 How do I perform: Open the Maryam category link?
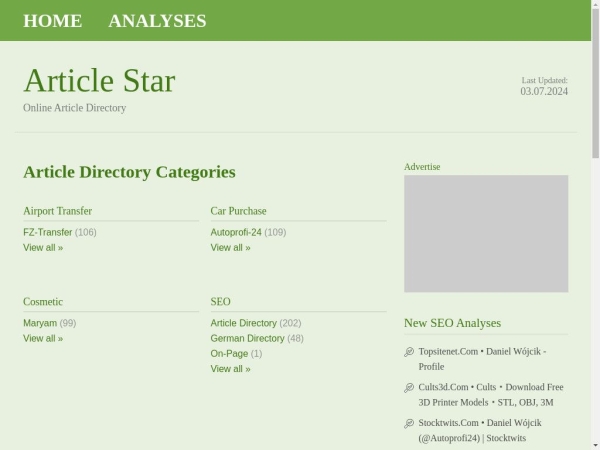pos(40,323)
